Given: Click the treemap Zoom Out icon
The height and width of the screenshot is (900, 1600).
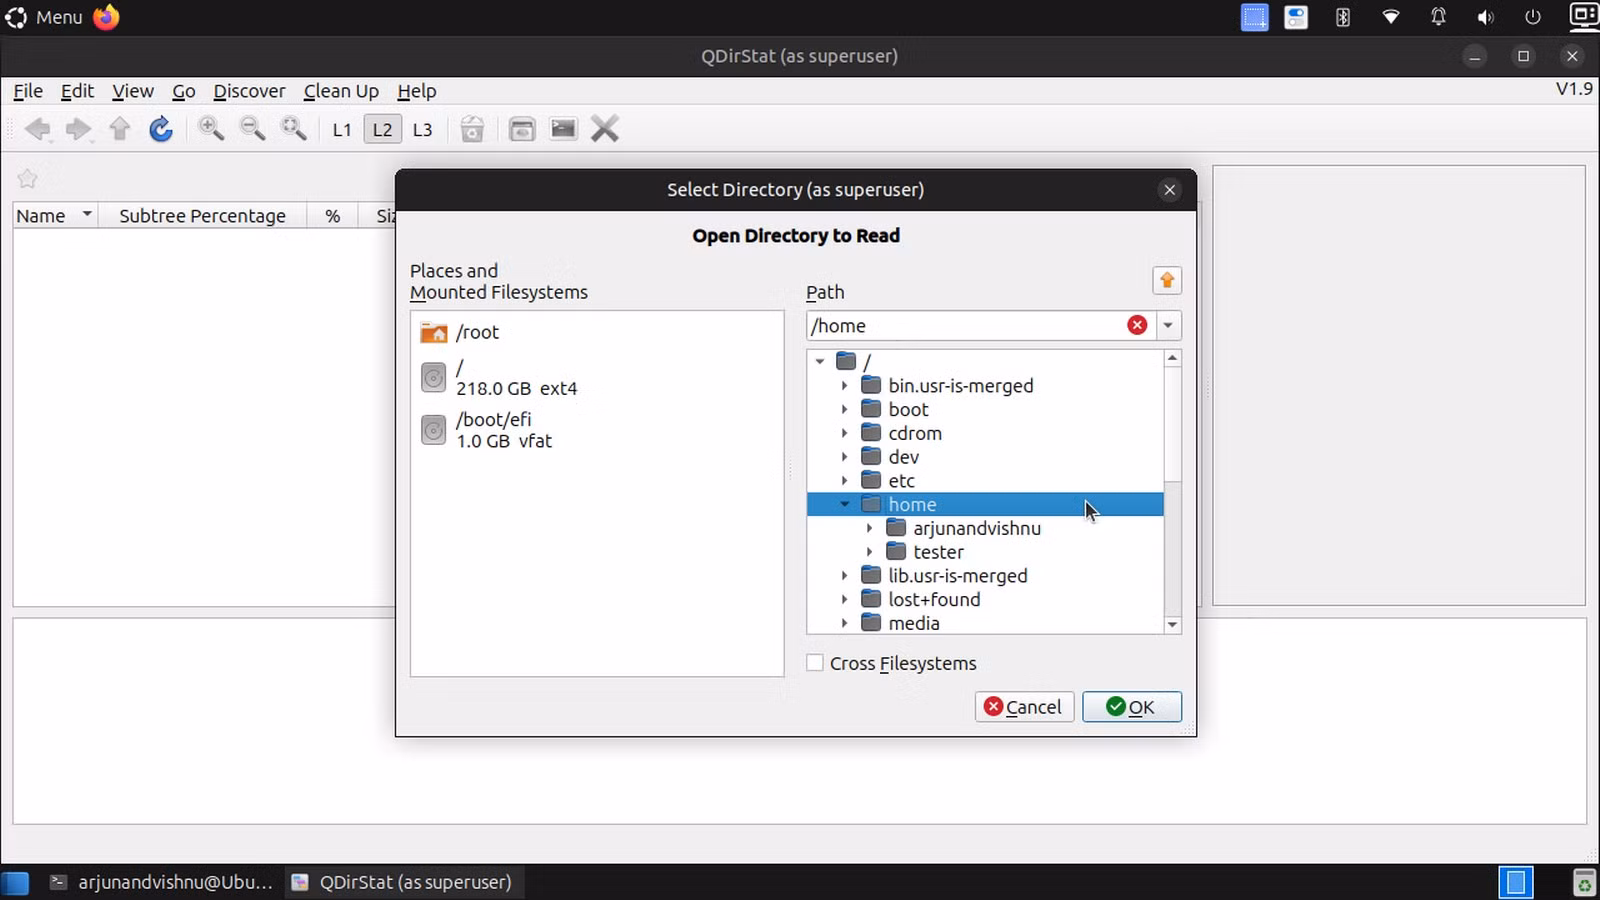Looking at the screenshot, I should (253, 129).
